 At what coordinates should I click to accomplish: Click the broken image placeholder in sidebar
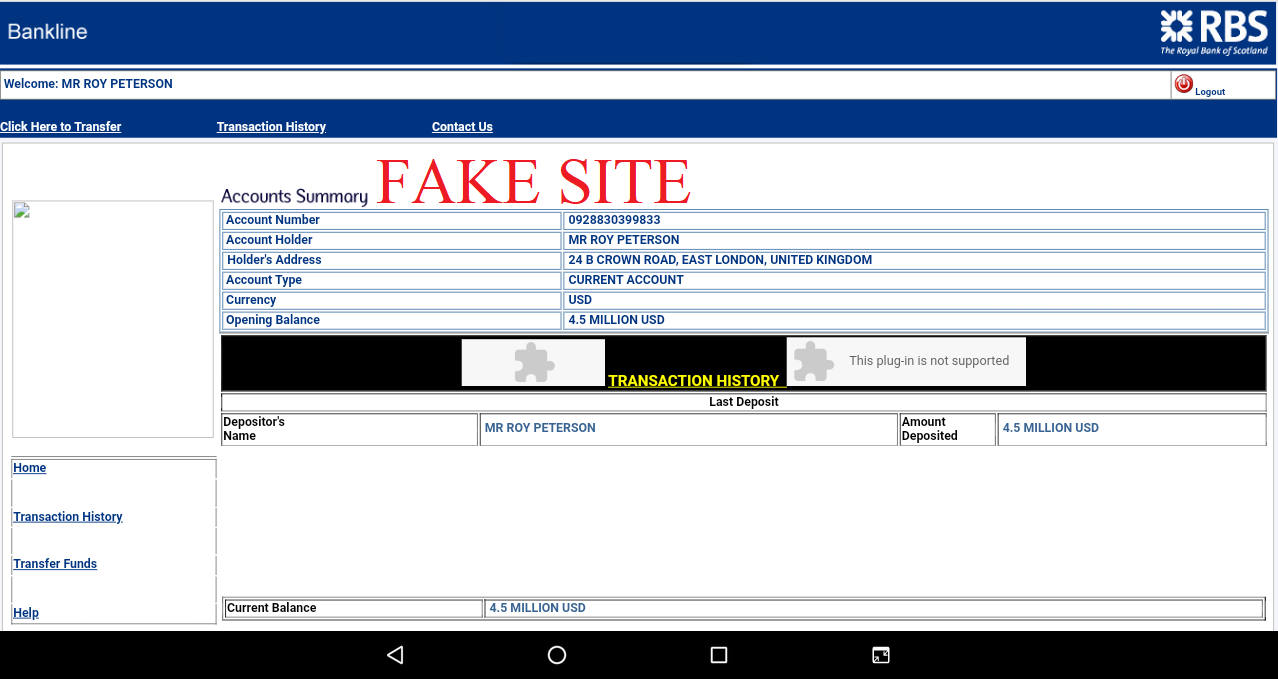[113, 319]
